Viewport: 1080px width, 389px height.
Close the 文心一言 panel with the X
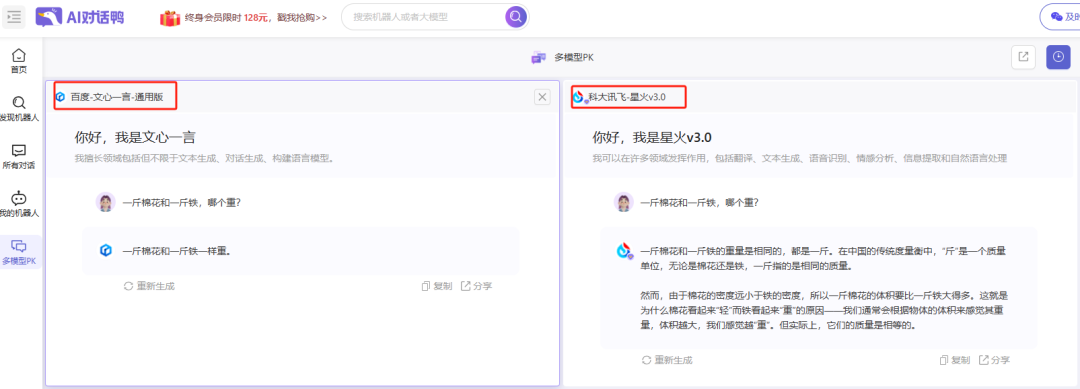coord(543,97)
